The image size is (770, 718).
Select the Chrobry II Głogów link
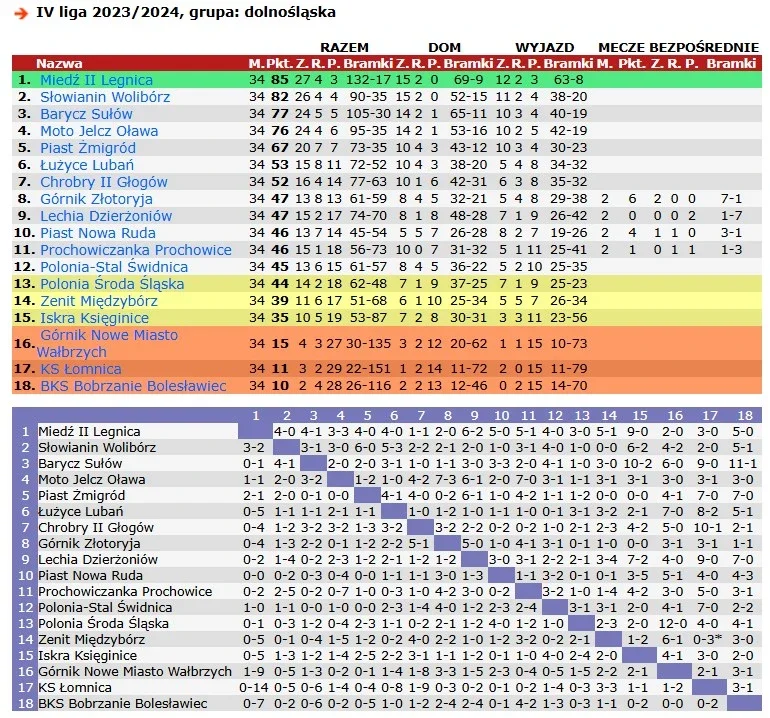click(104, 182)
